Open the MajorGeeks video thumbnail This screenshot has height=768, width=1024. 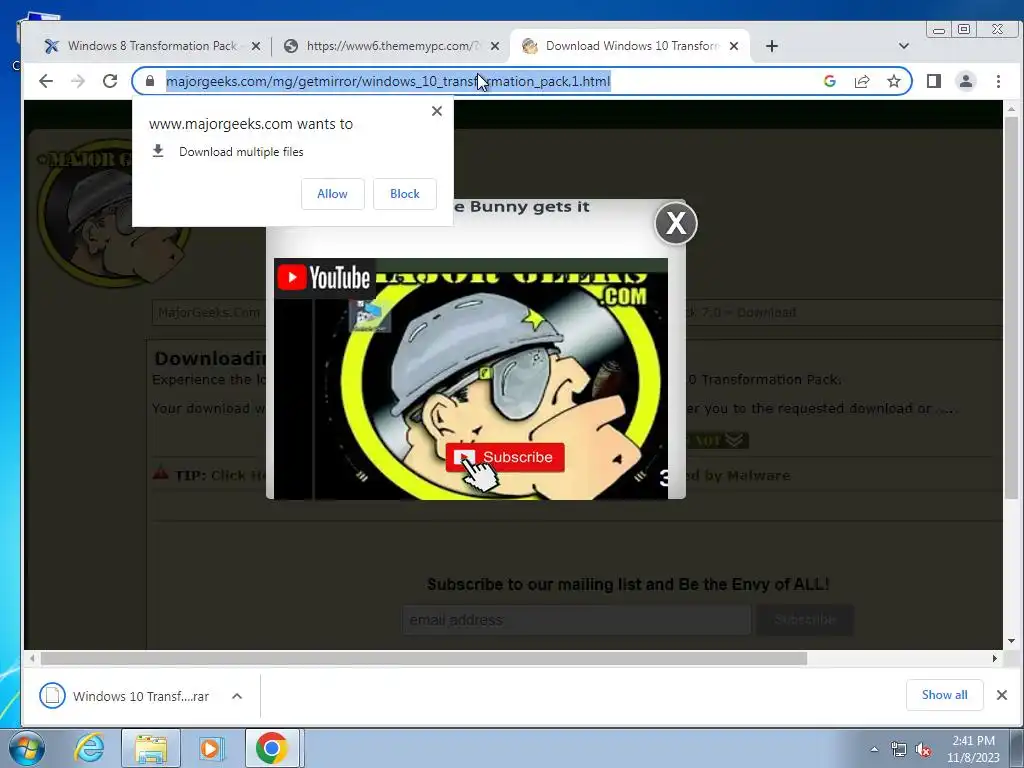point(470,379)
